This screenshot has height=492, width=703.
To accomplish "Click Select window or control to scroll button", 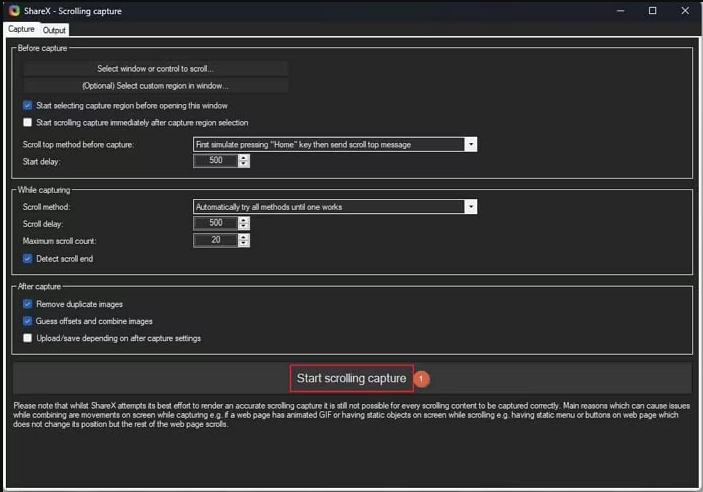I will (155, 69).
